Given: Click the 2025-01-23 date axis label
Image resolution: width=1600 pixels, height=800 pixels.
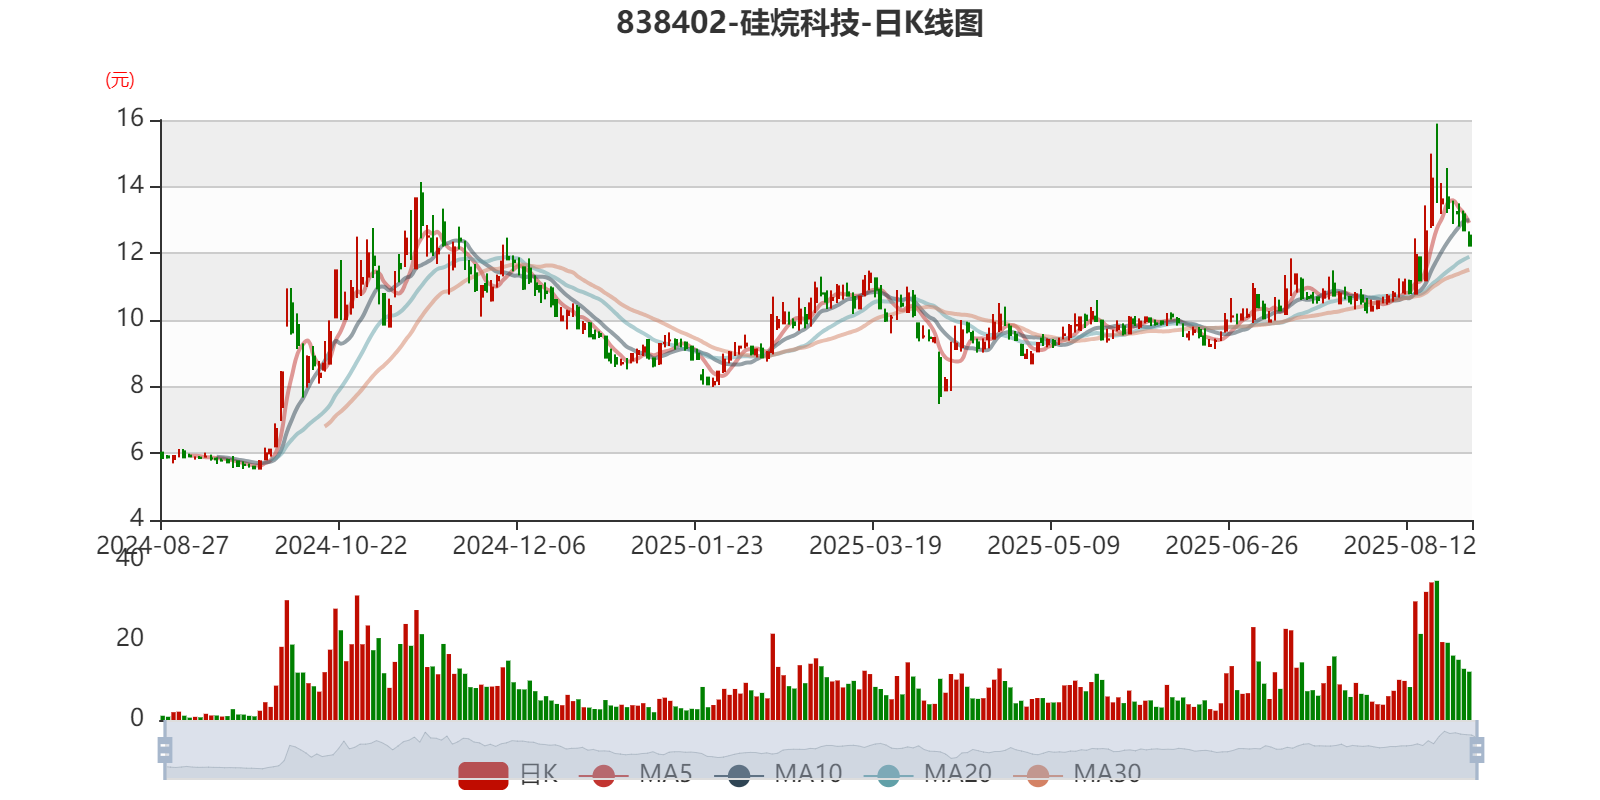Looking at the screenshot, I should click(697, 546).
